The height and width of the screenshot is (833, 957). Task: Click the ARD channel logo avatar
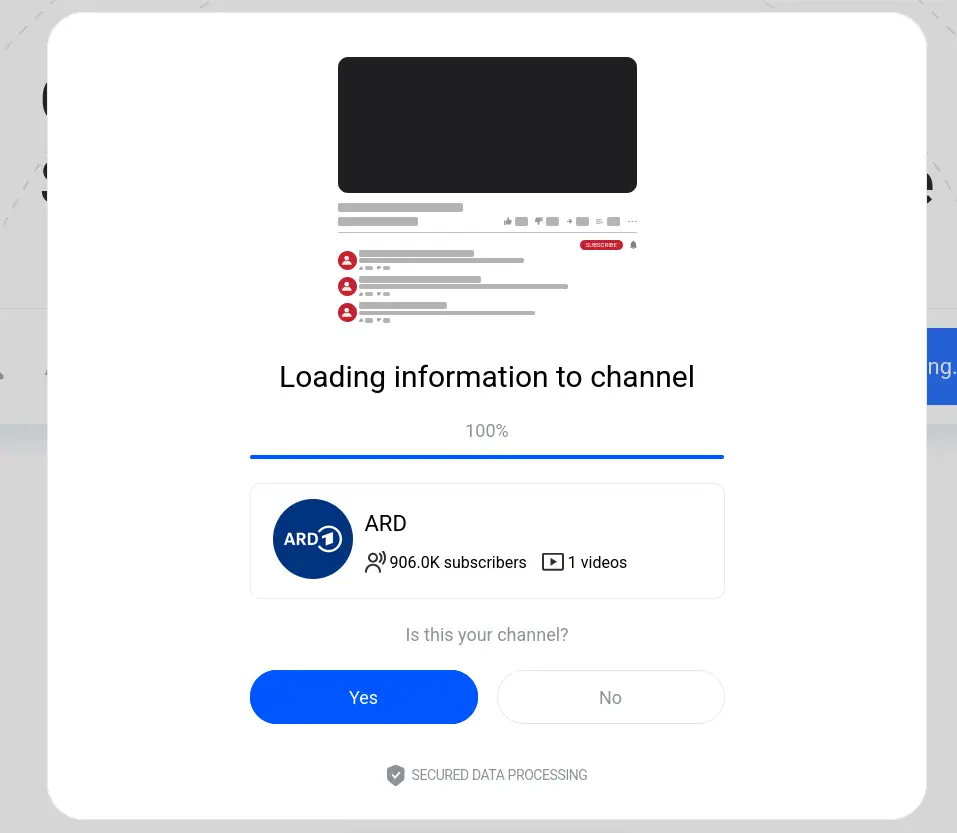click(313, 539)
